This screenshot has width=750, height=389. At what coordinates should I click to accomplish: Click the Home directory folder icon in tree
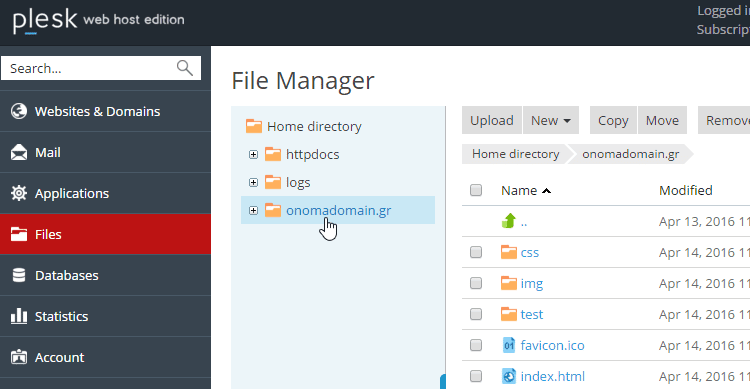click(x=254, y=126)
